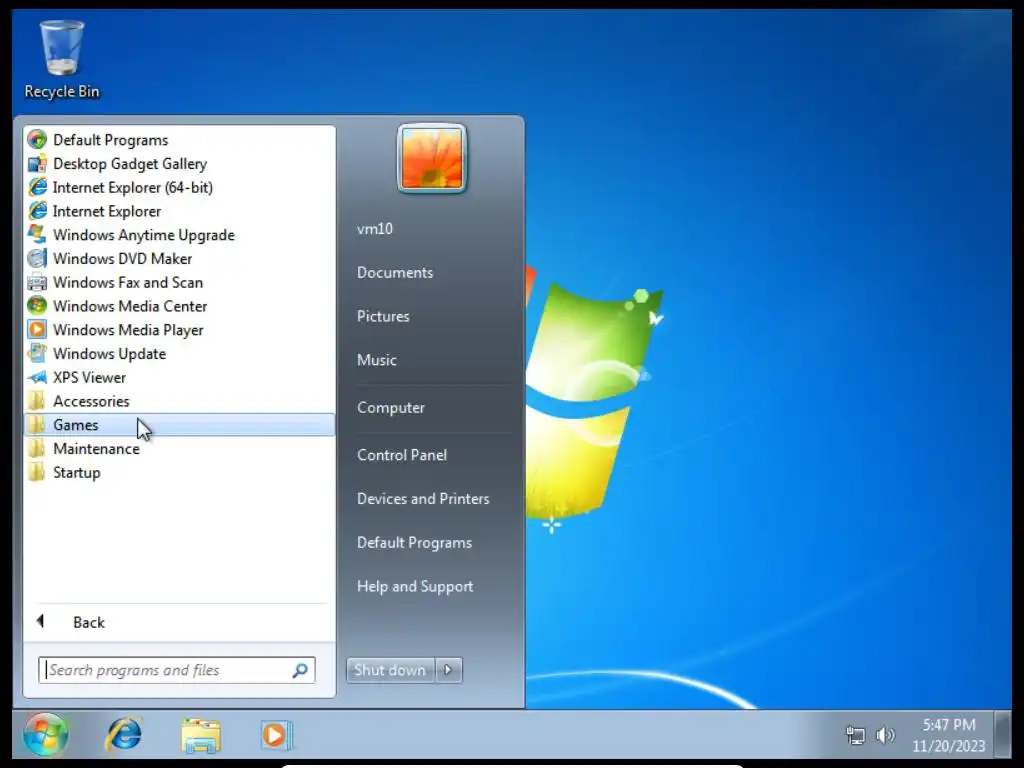
Task: Click the Search programs and files box
Action: (x=176, y=670)
